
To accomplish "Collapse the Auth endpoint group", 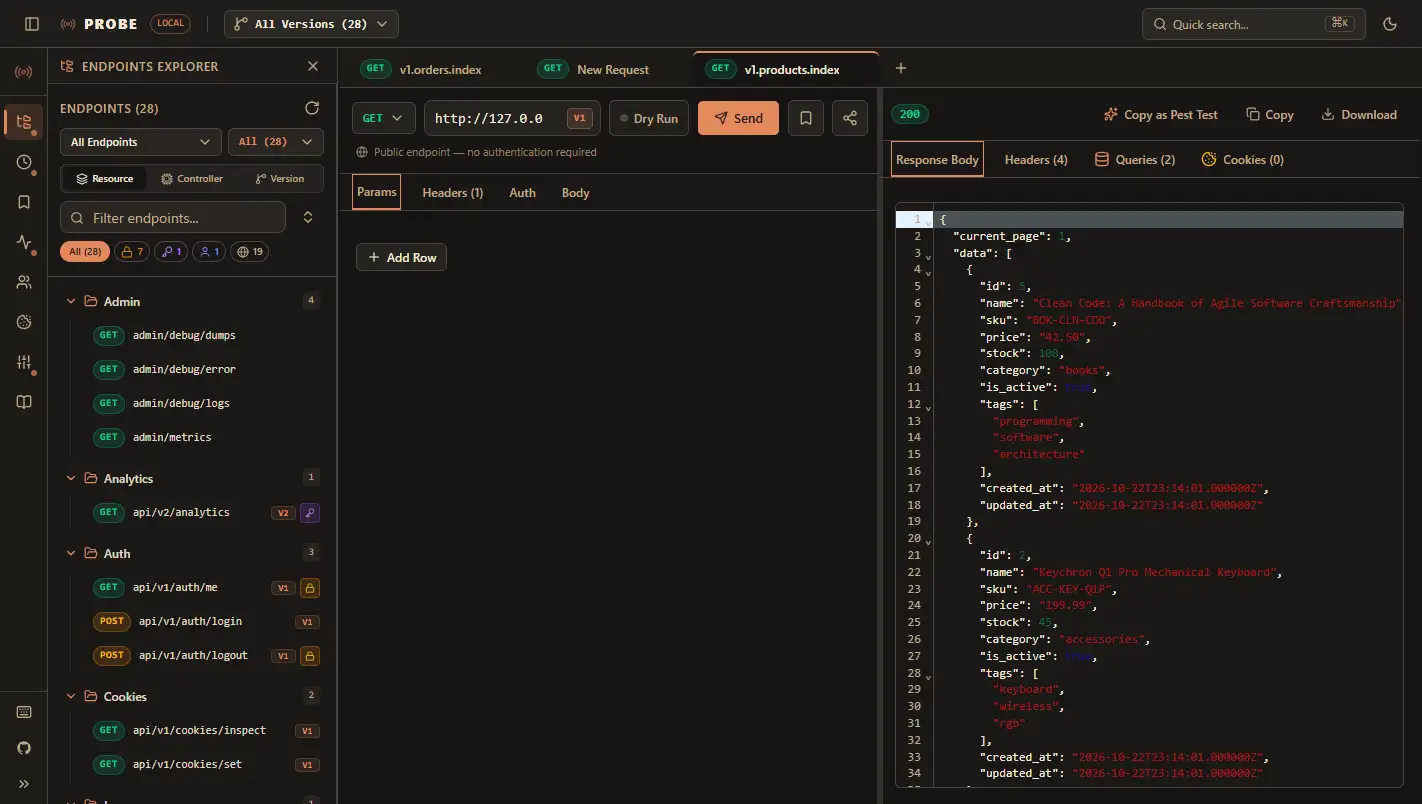I will [71, 553].
